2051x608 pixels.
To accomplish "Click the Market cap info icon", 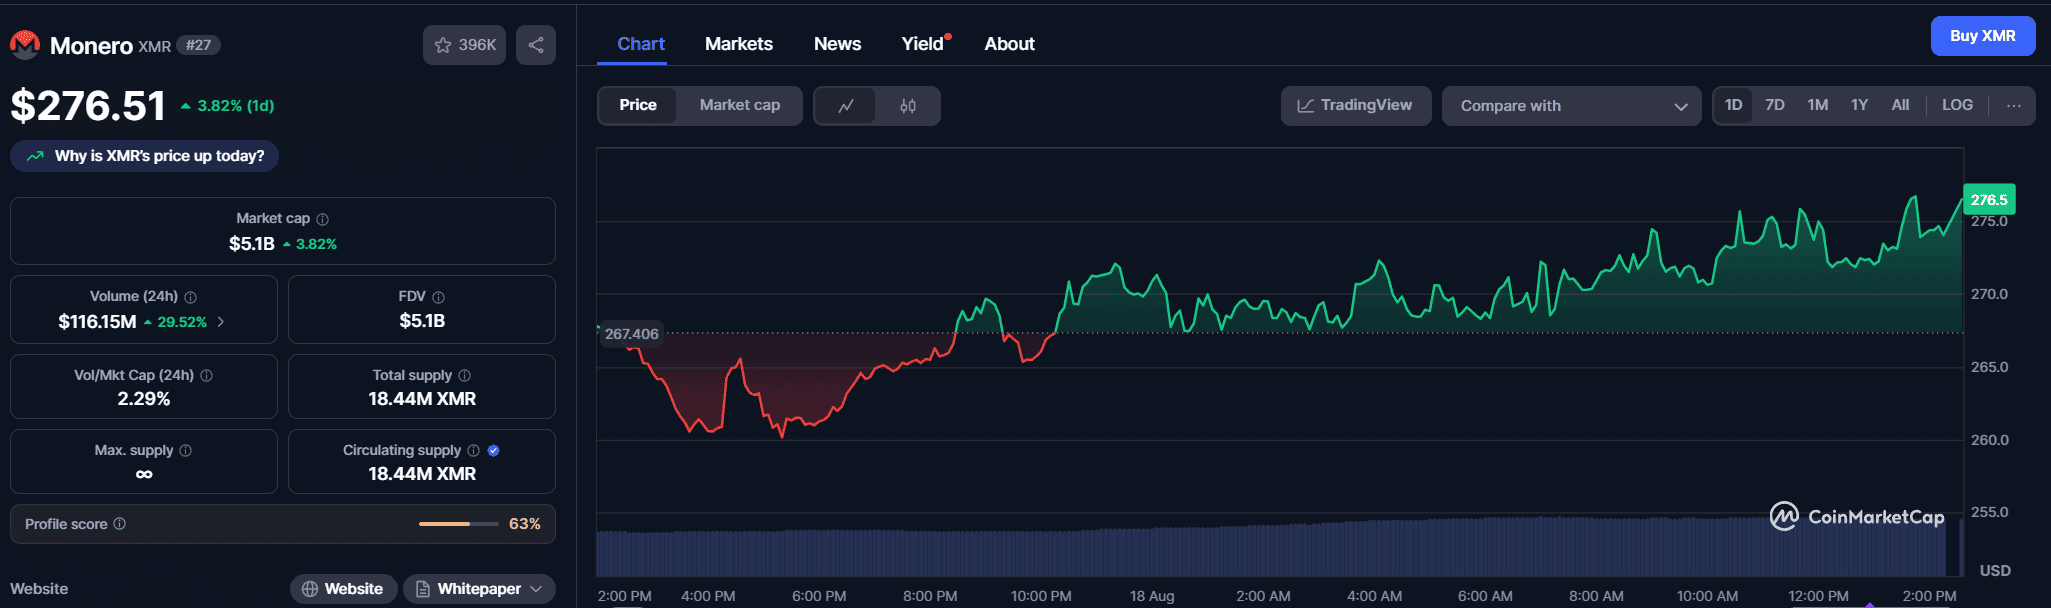I will pos(322,219).
